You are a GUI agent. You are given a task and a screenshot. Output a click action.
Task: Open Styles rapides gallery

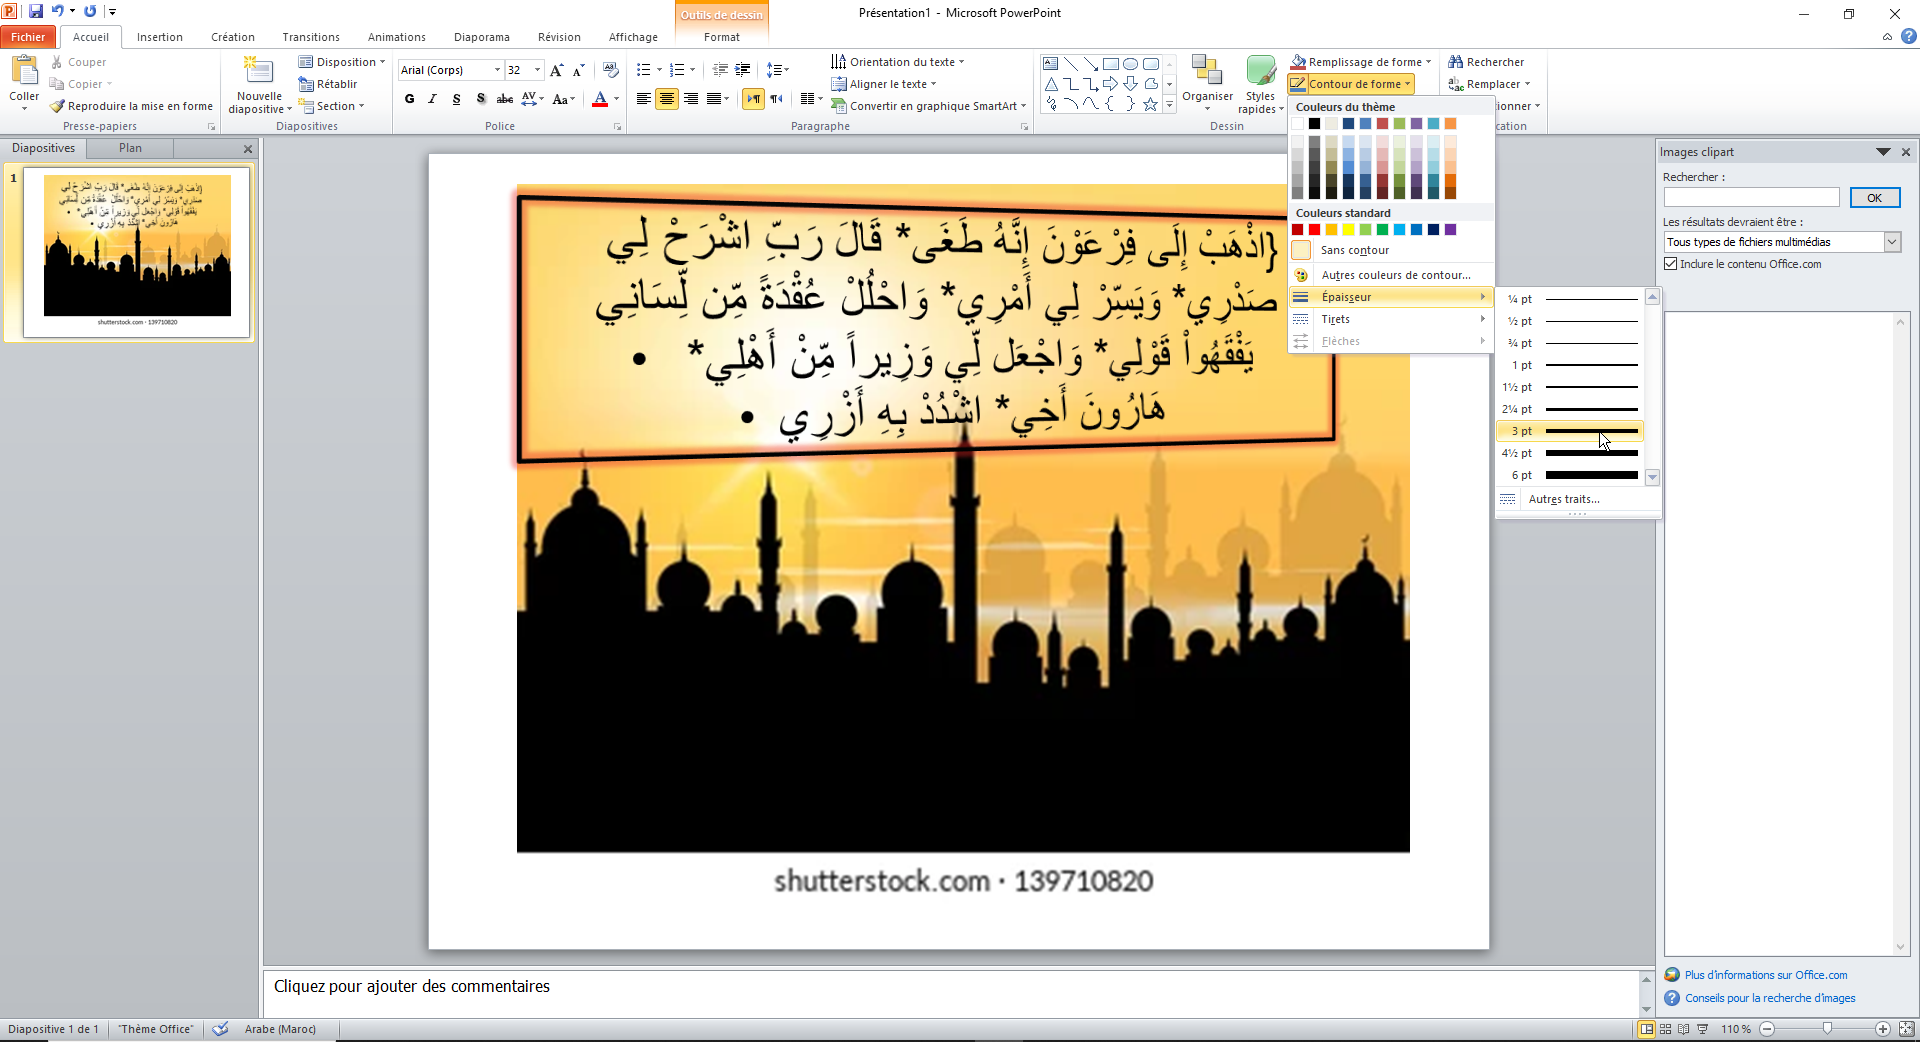[x=1260, y=84]
